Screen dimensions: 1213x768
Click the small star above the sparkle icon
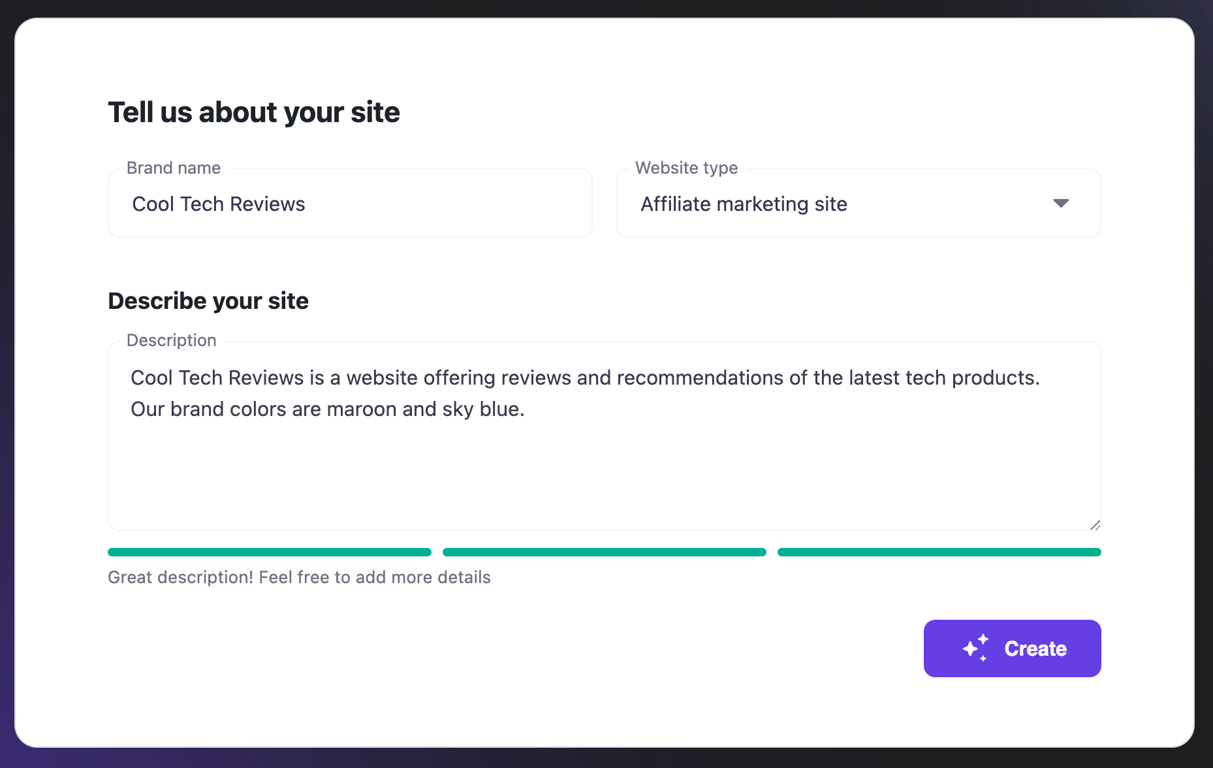(x=983, y=638)
